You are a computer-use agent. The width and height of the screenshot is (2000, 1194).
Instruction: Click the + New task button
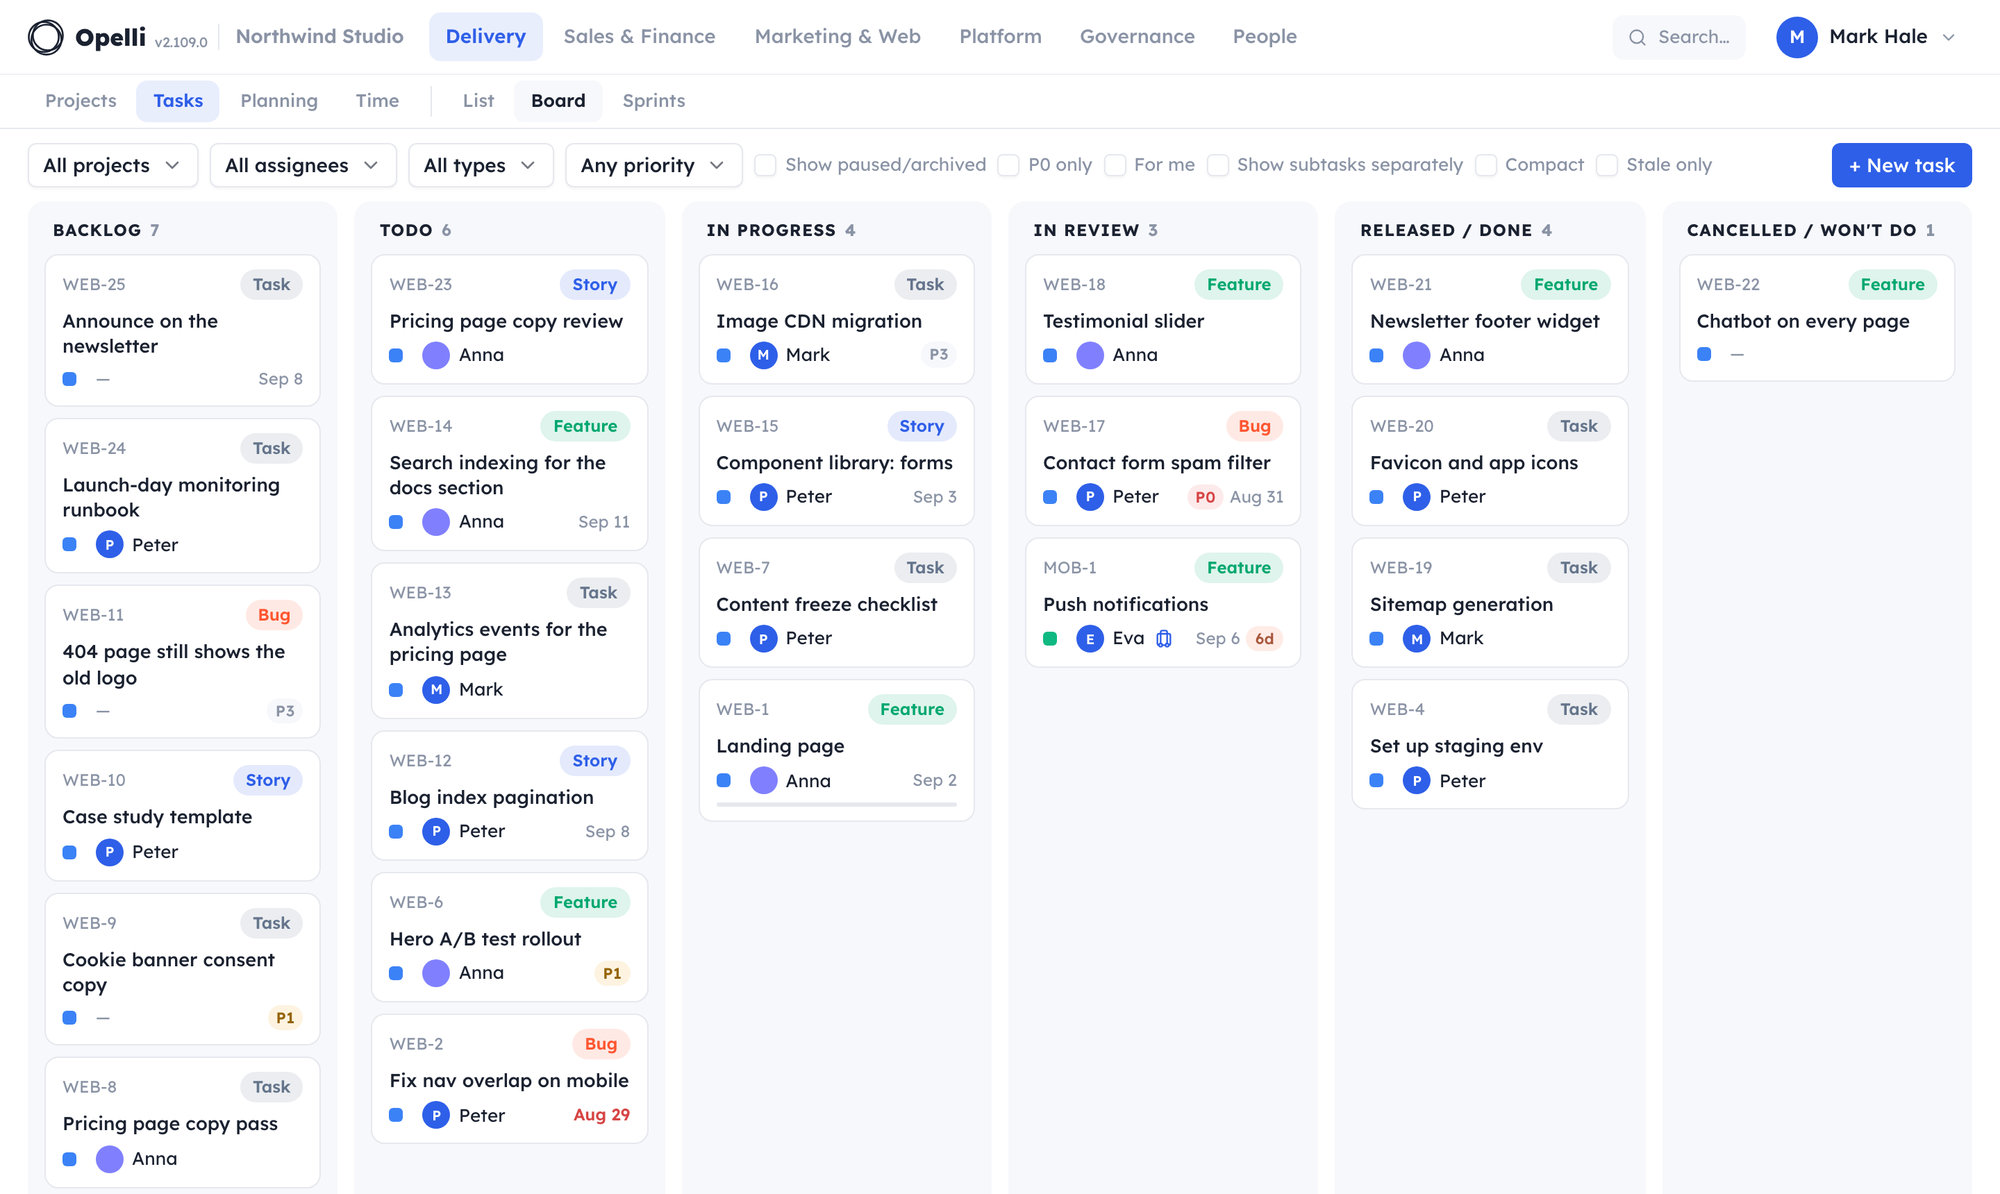[1901, 165]
